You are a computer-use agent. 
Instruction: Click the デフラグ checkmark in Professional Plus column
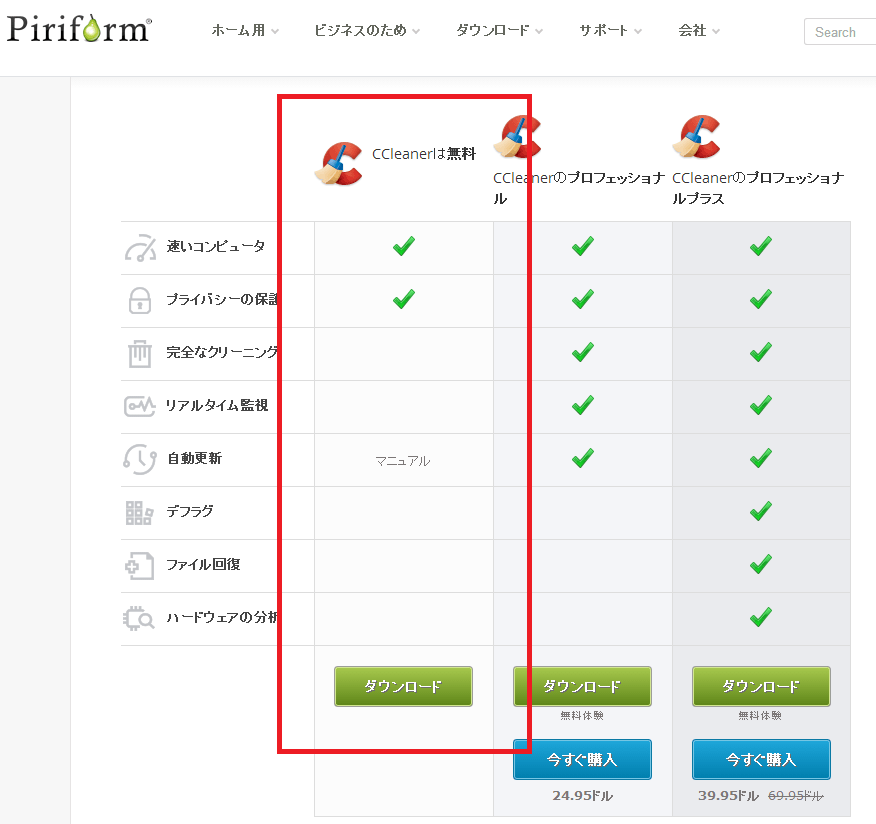point(761,512)
